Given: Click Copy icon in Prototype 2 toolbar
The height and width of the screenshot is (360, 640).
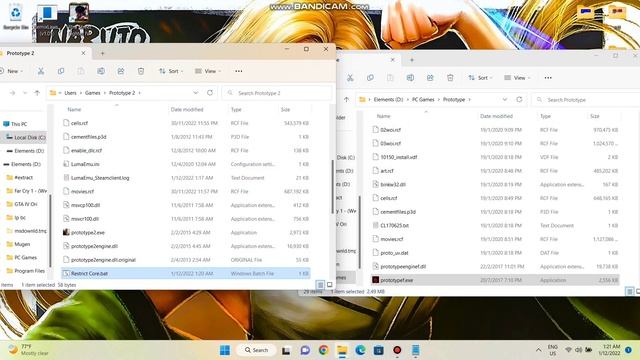Looking at the screenshot, I should click(x=61, y=71).
